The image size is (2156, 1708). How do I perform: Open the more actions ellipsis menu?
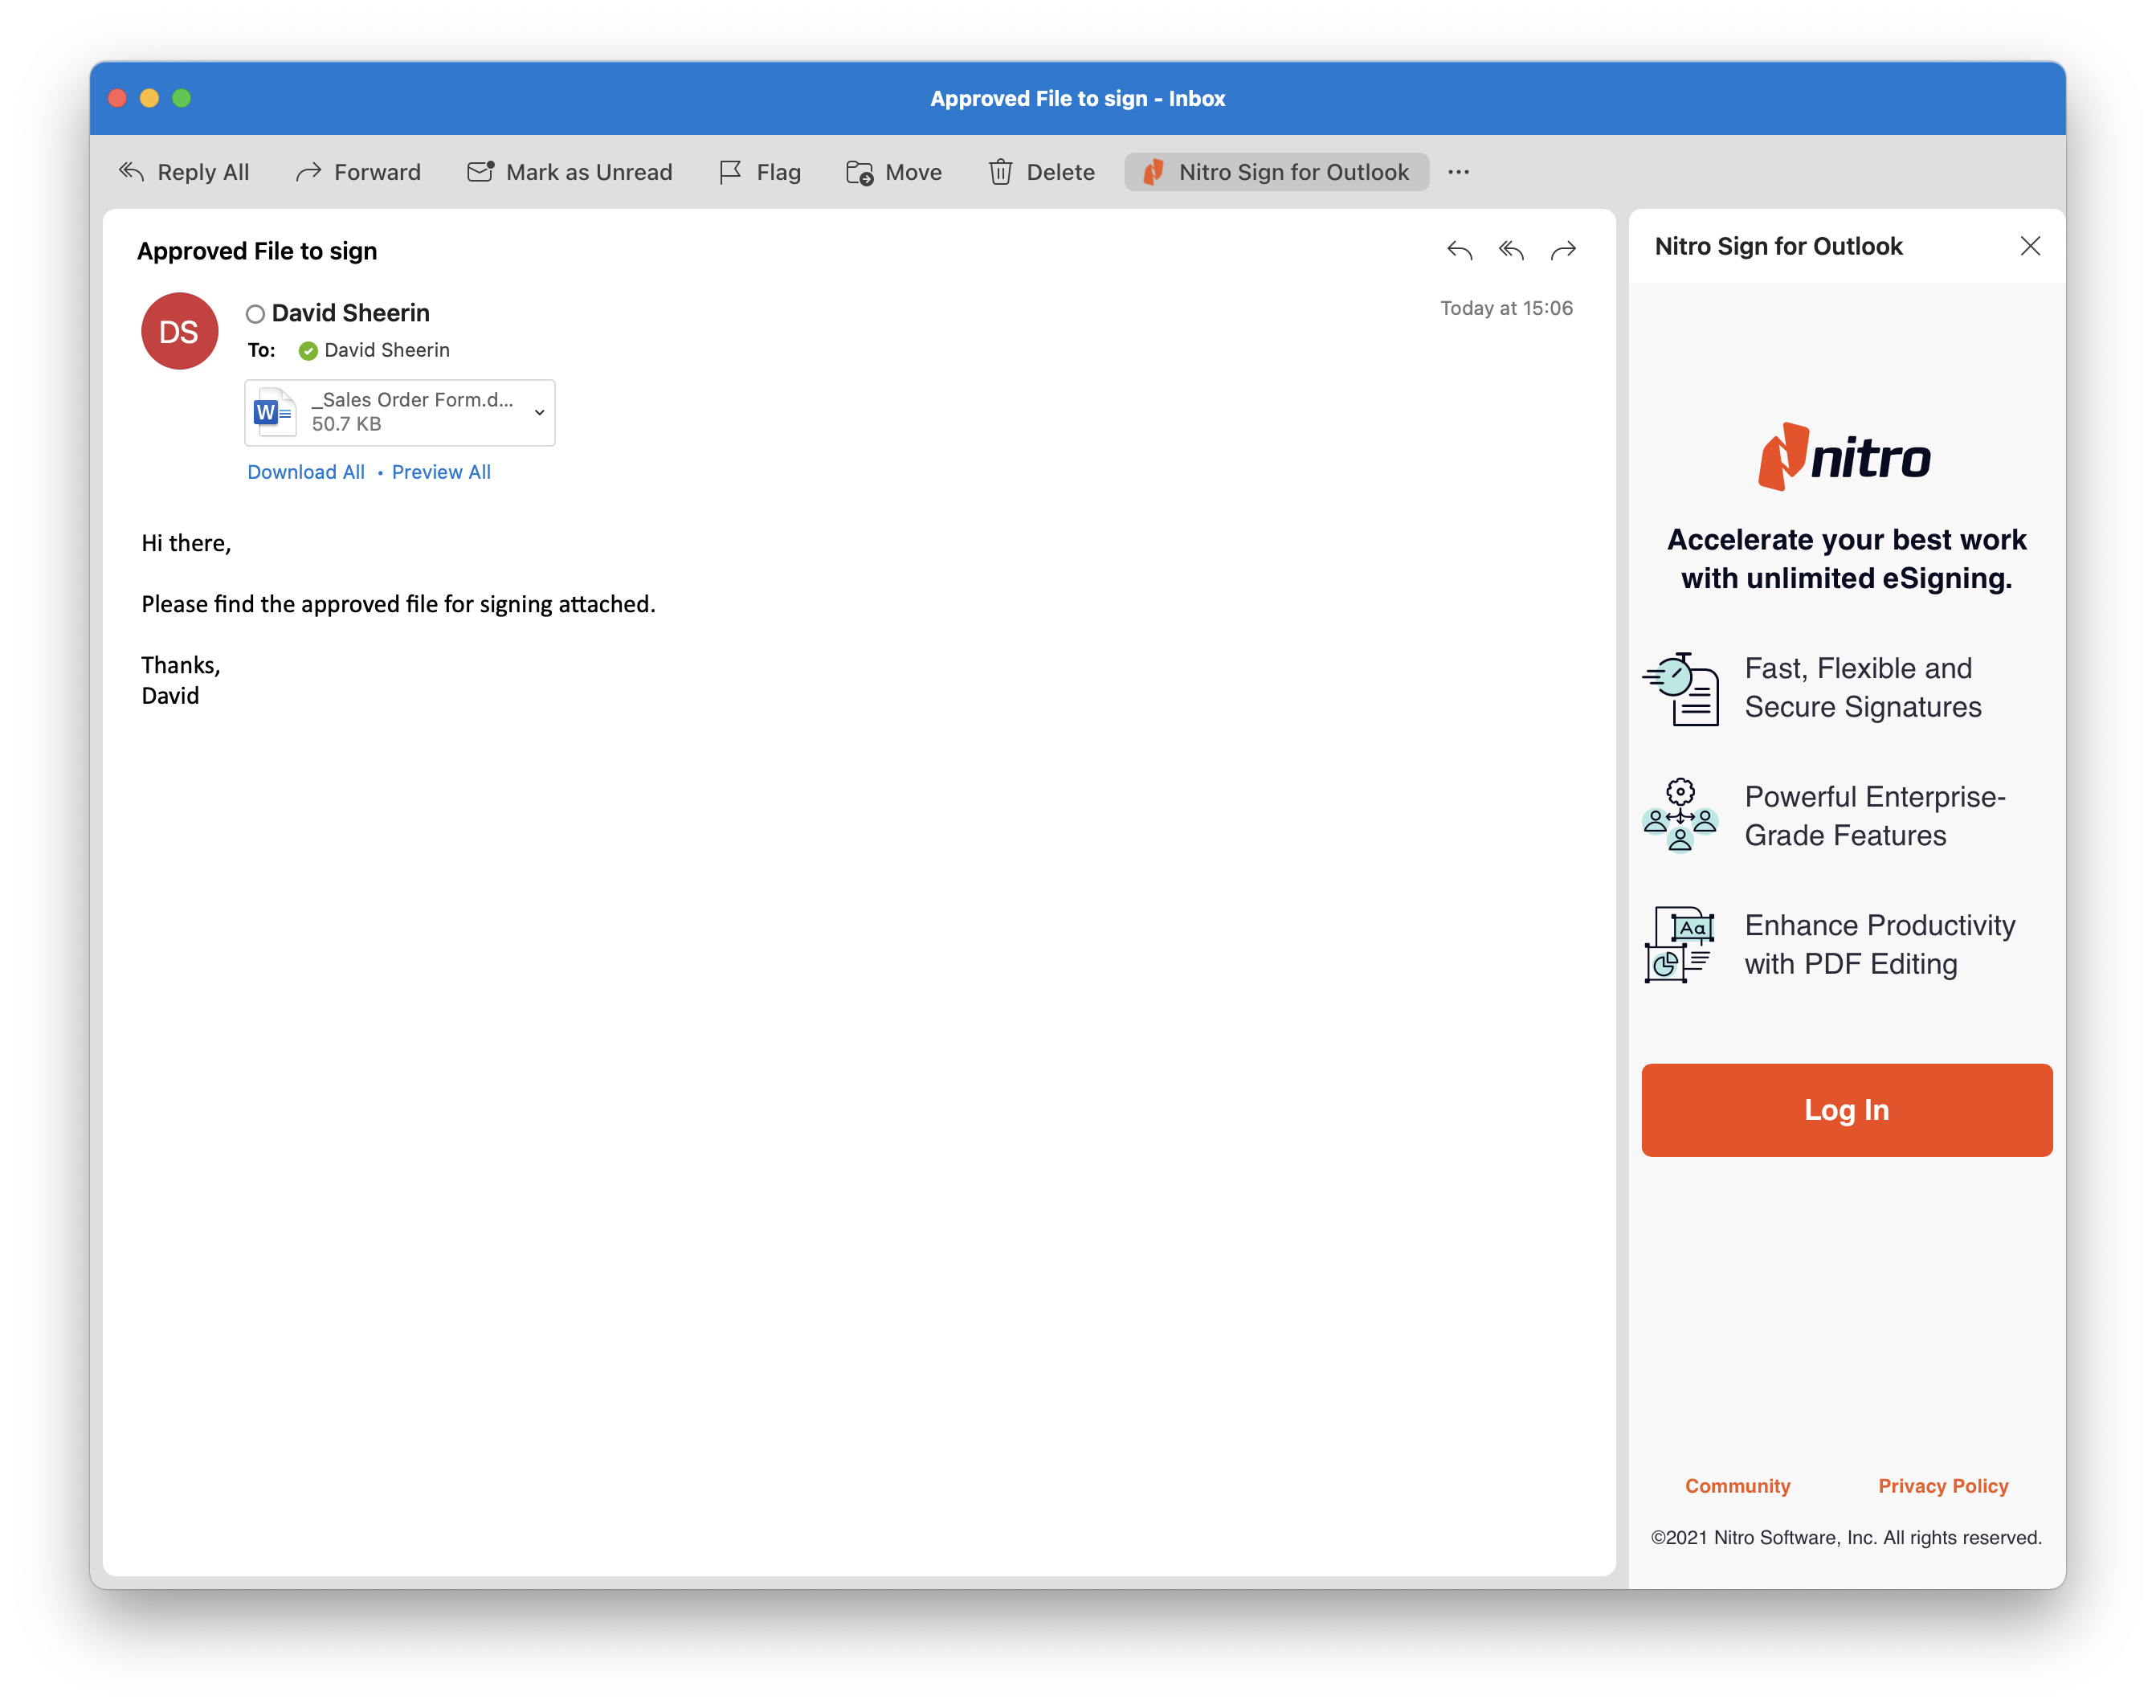[1459, 171]
